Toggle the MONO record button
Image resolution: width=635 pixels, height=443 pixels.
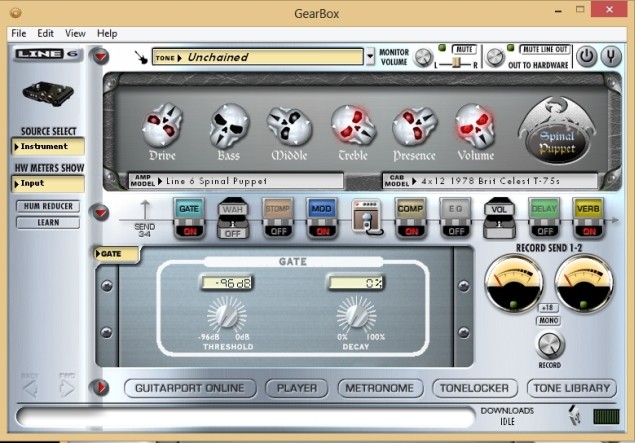(x=549, y=321)
